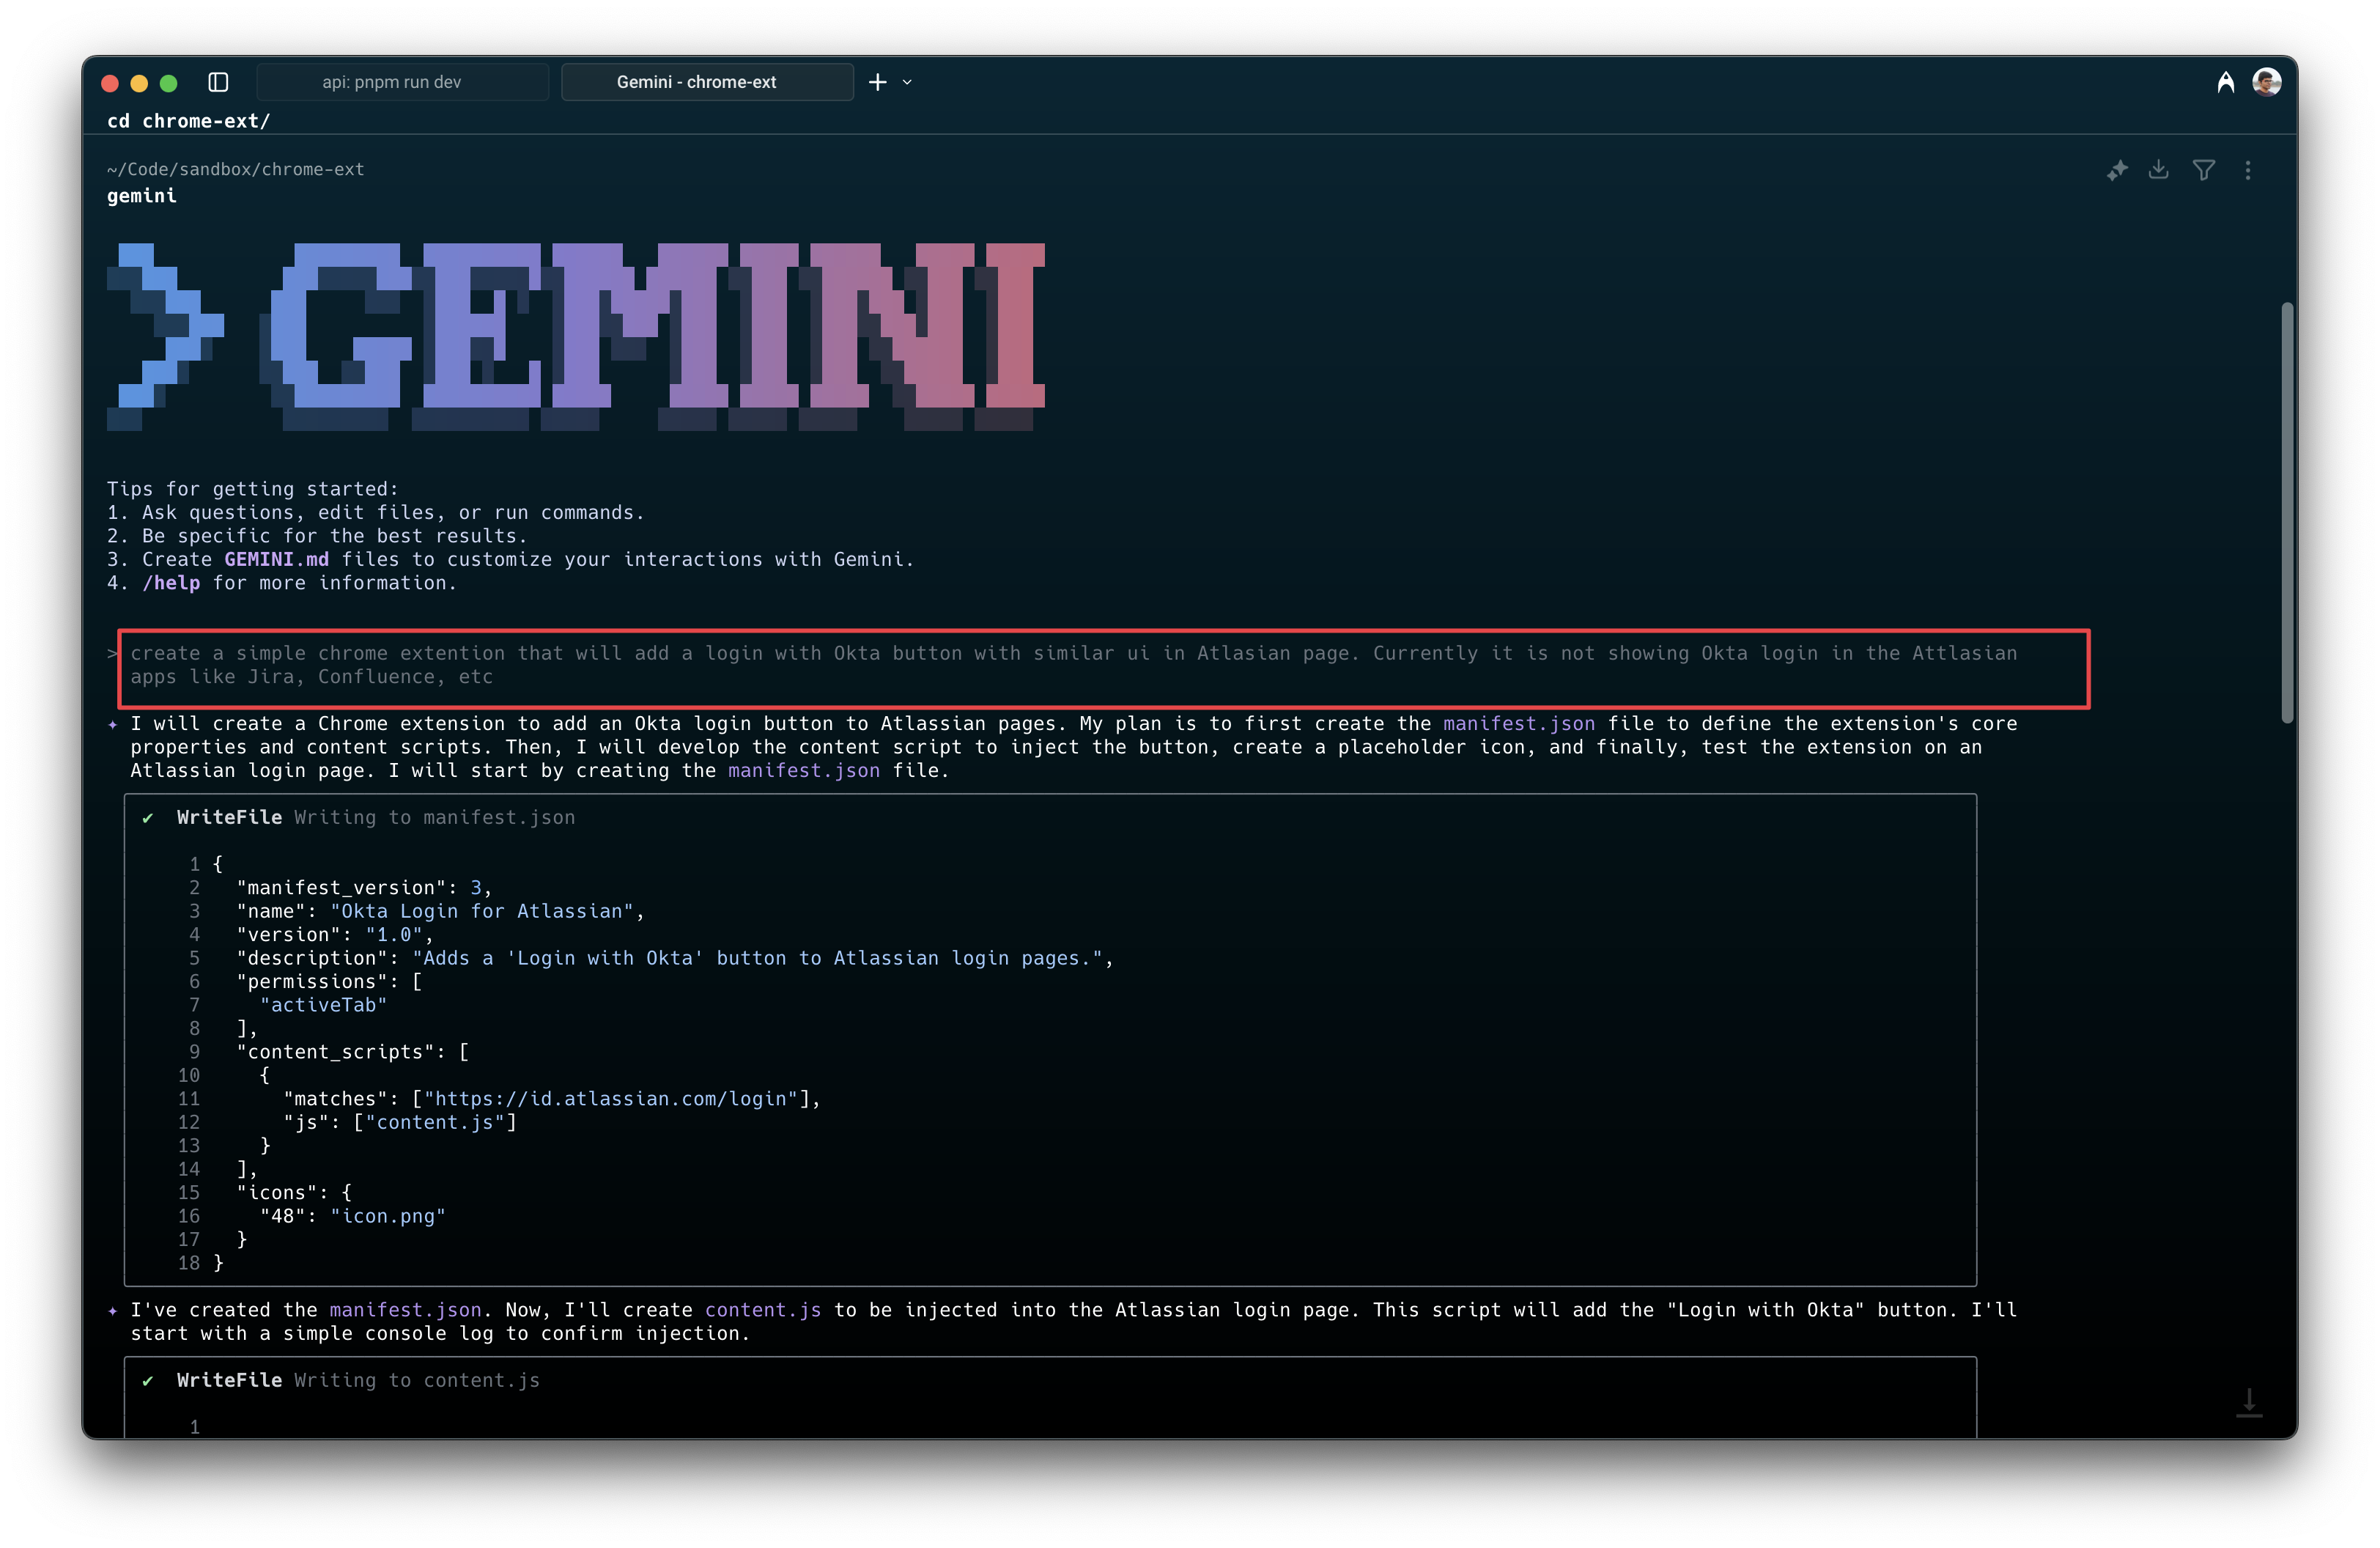Screen dimensions: 2380x1548
Task: Click the '"permissions": [' line
Action: 329,982
